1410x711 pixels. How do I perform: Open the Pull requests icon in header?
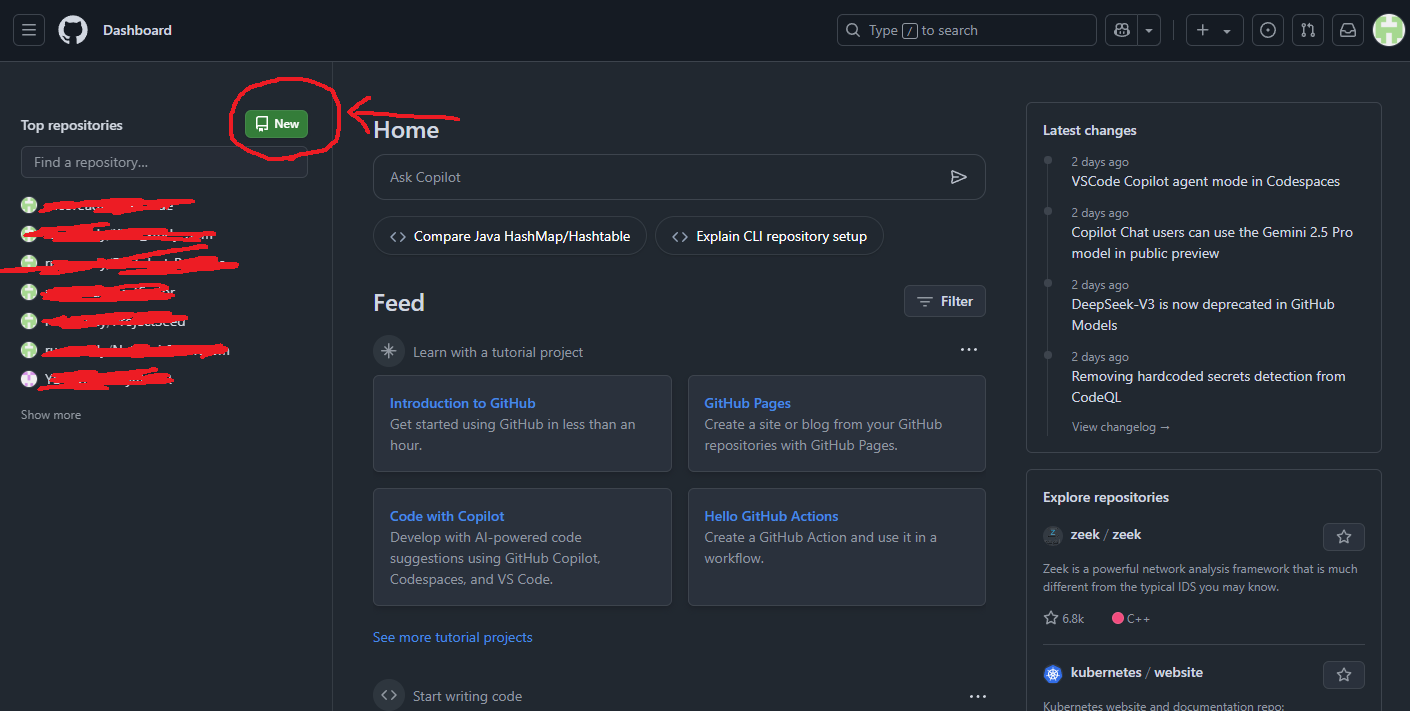point(1308,30)
